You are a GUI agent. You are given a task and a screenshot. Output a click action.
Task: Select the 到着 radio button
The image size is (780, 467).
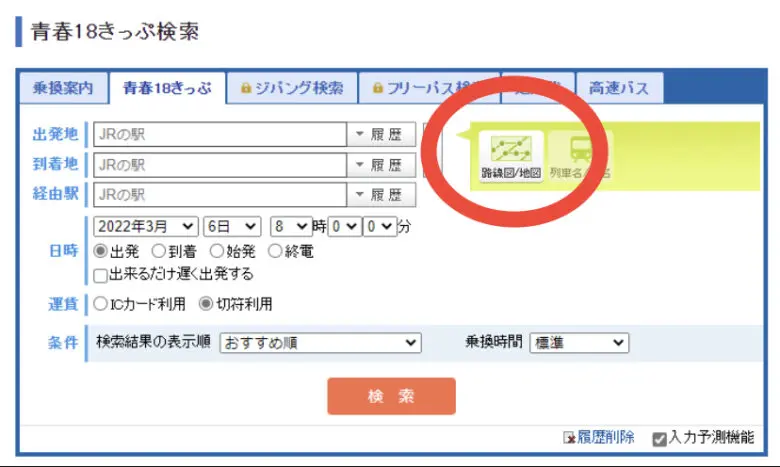159,251
